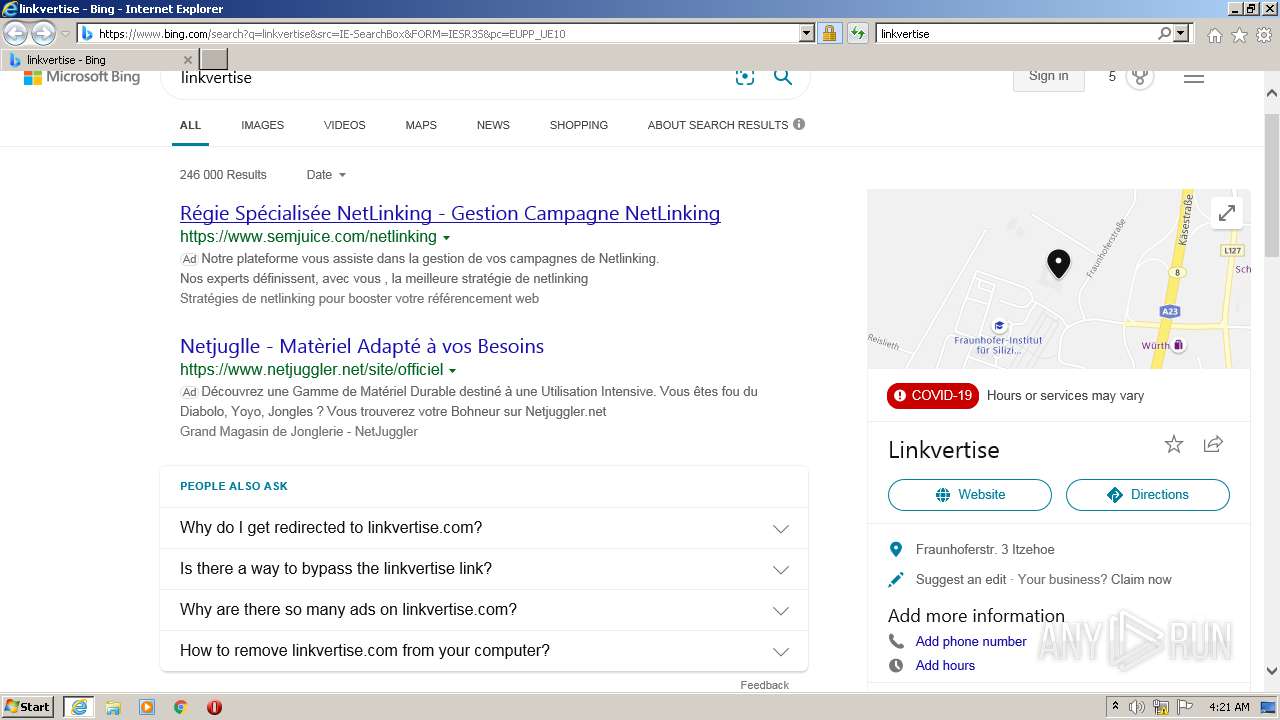The height and width of the screenshot is (720, 1280).
Task: Launch Chrome from the taskbar
Action: pyautogui.click(x=180, y=707)
